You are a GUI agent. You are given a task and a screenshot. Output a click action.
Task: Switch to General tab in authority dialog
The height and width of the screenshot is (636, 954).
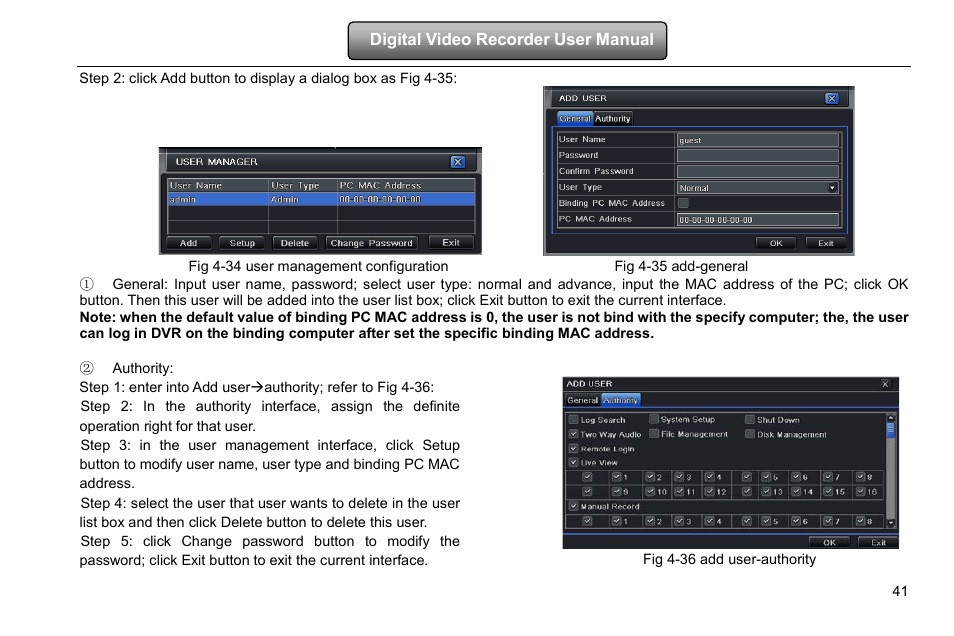[582, 400]
